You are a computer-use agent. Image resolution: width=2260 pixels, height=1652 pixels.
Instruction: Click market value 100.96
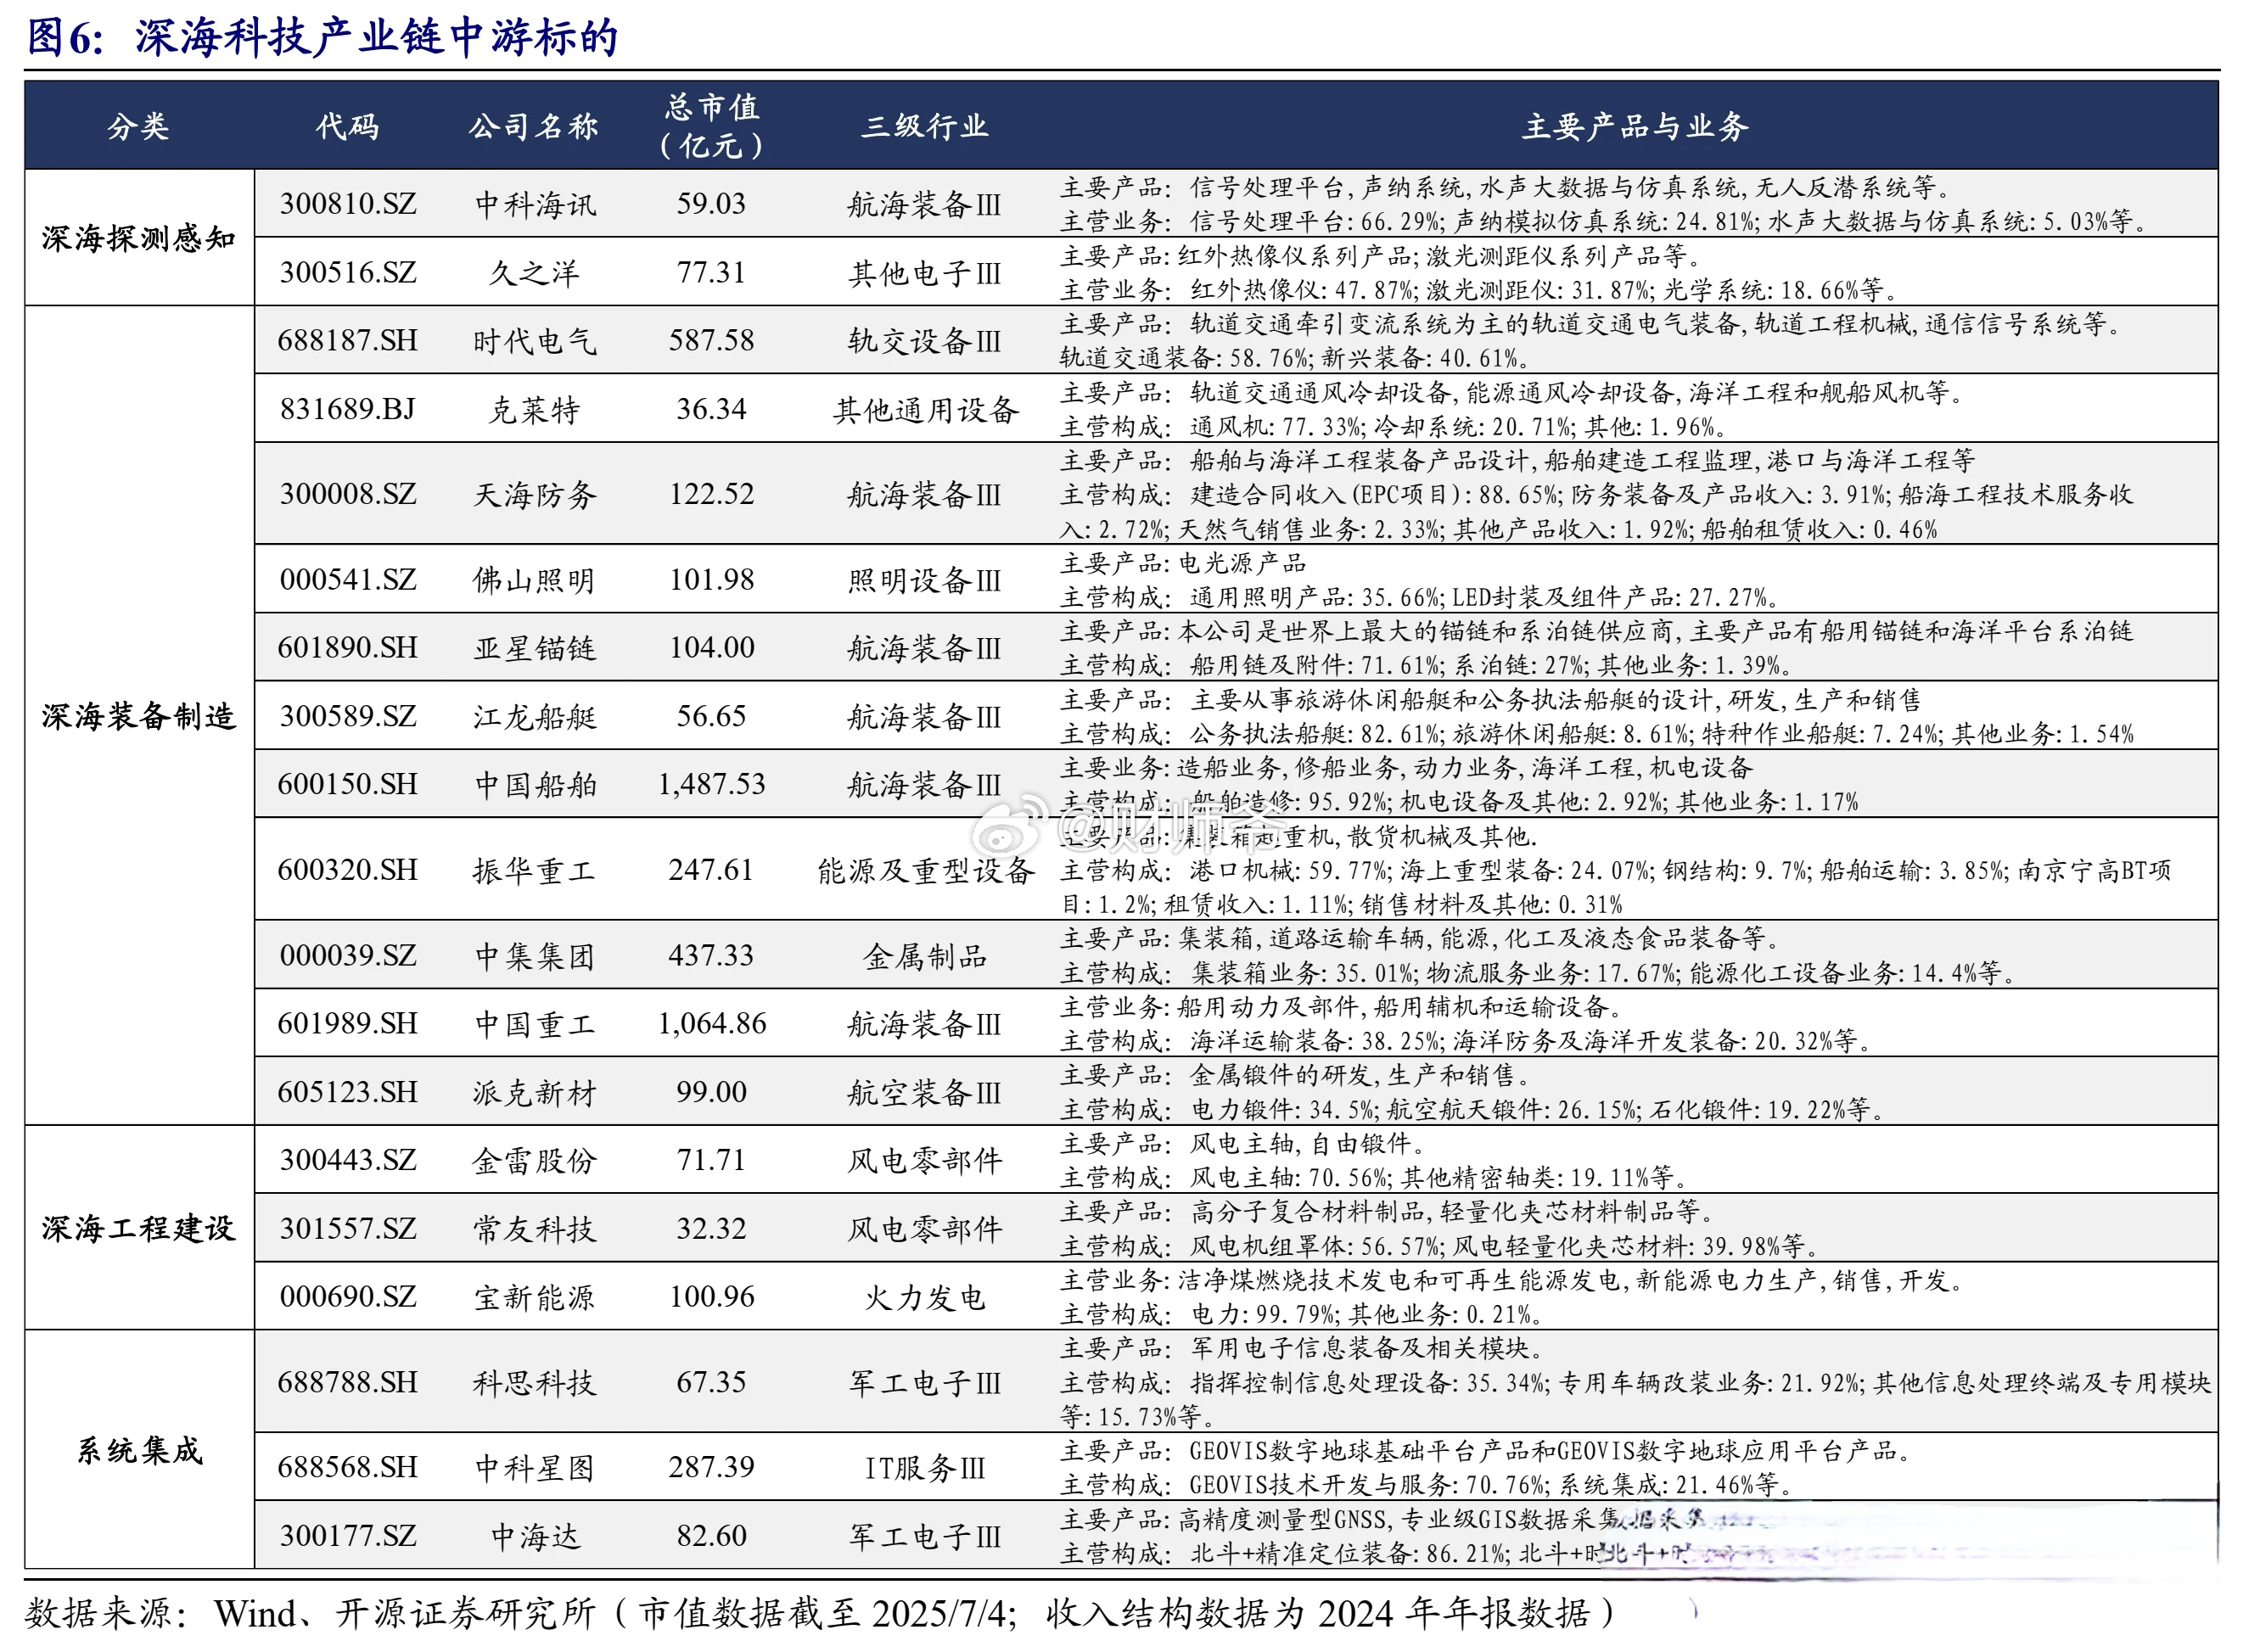coord(712,1297)
